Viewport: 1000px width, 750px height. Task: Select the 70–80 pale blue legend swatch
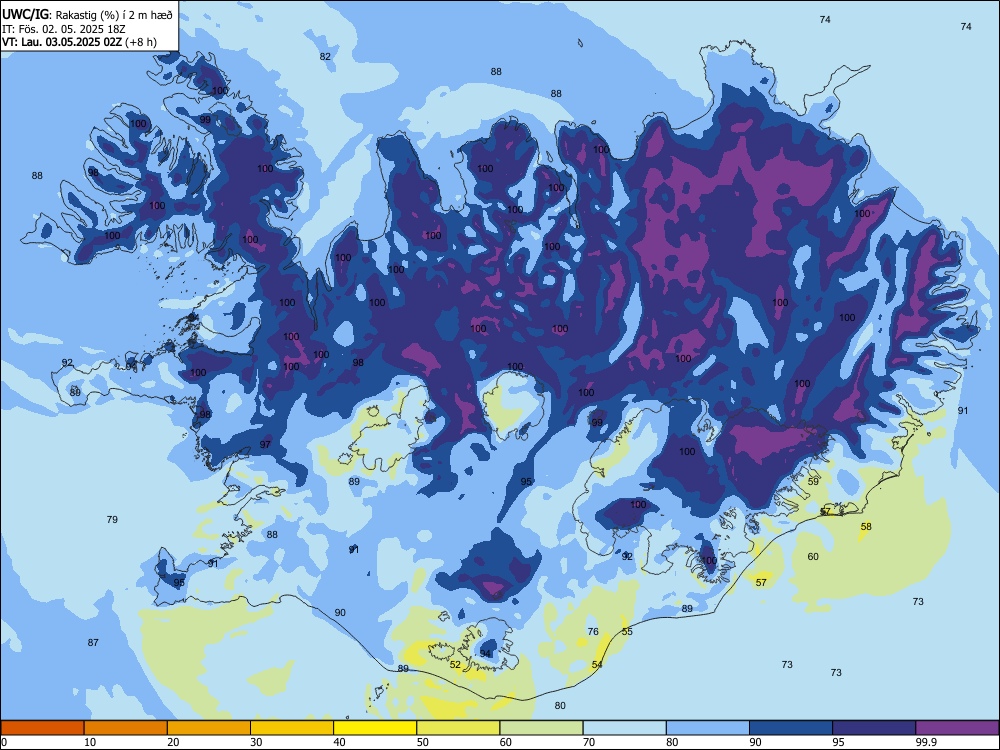coord(625,728)
